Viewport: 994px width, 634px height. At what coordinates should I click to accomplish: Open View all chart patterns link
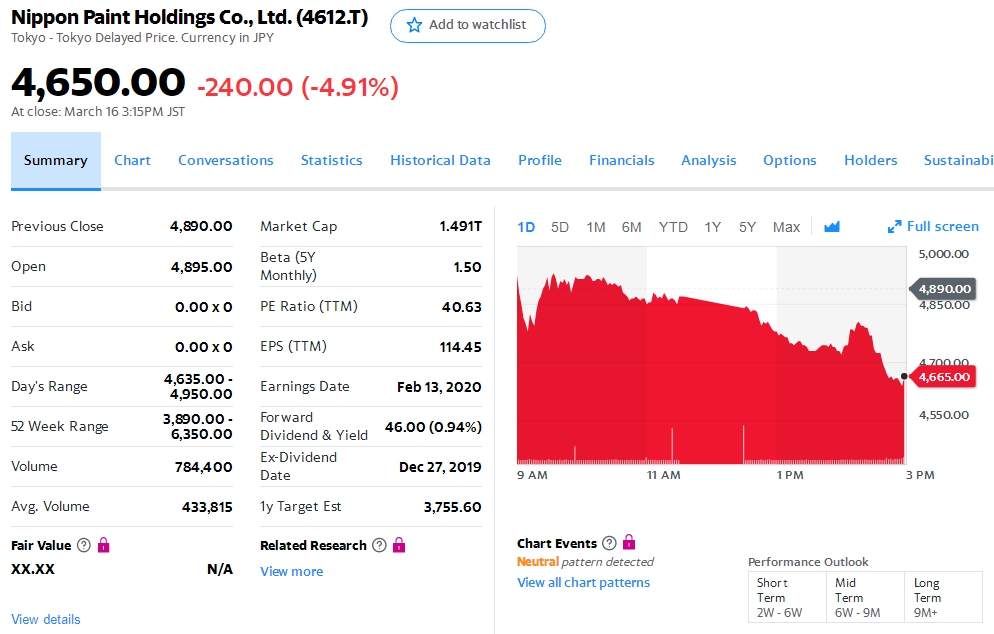click(x=583, y=582)
